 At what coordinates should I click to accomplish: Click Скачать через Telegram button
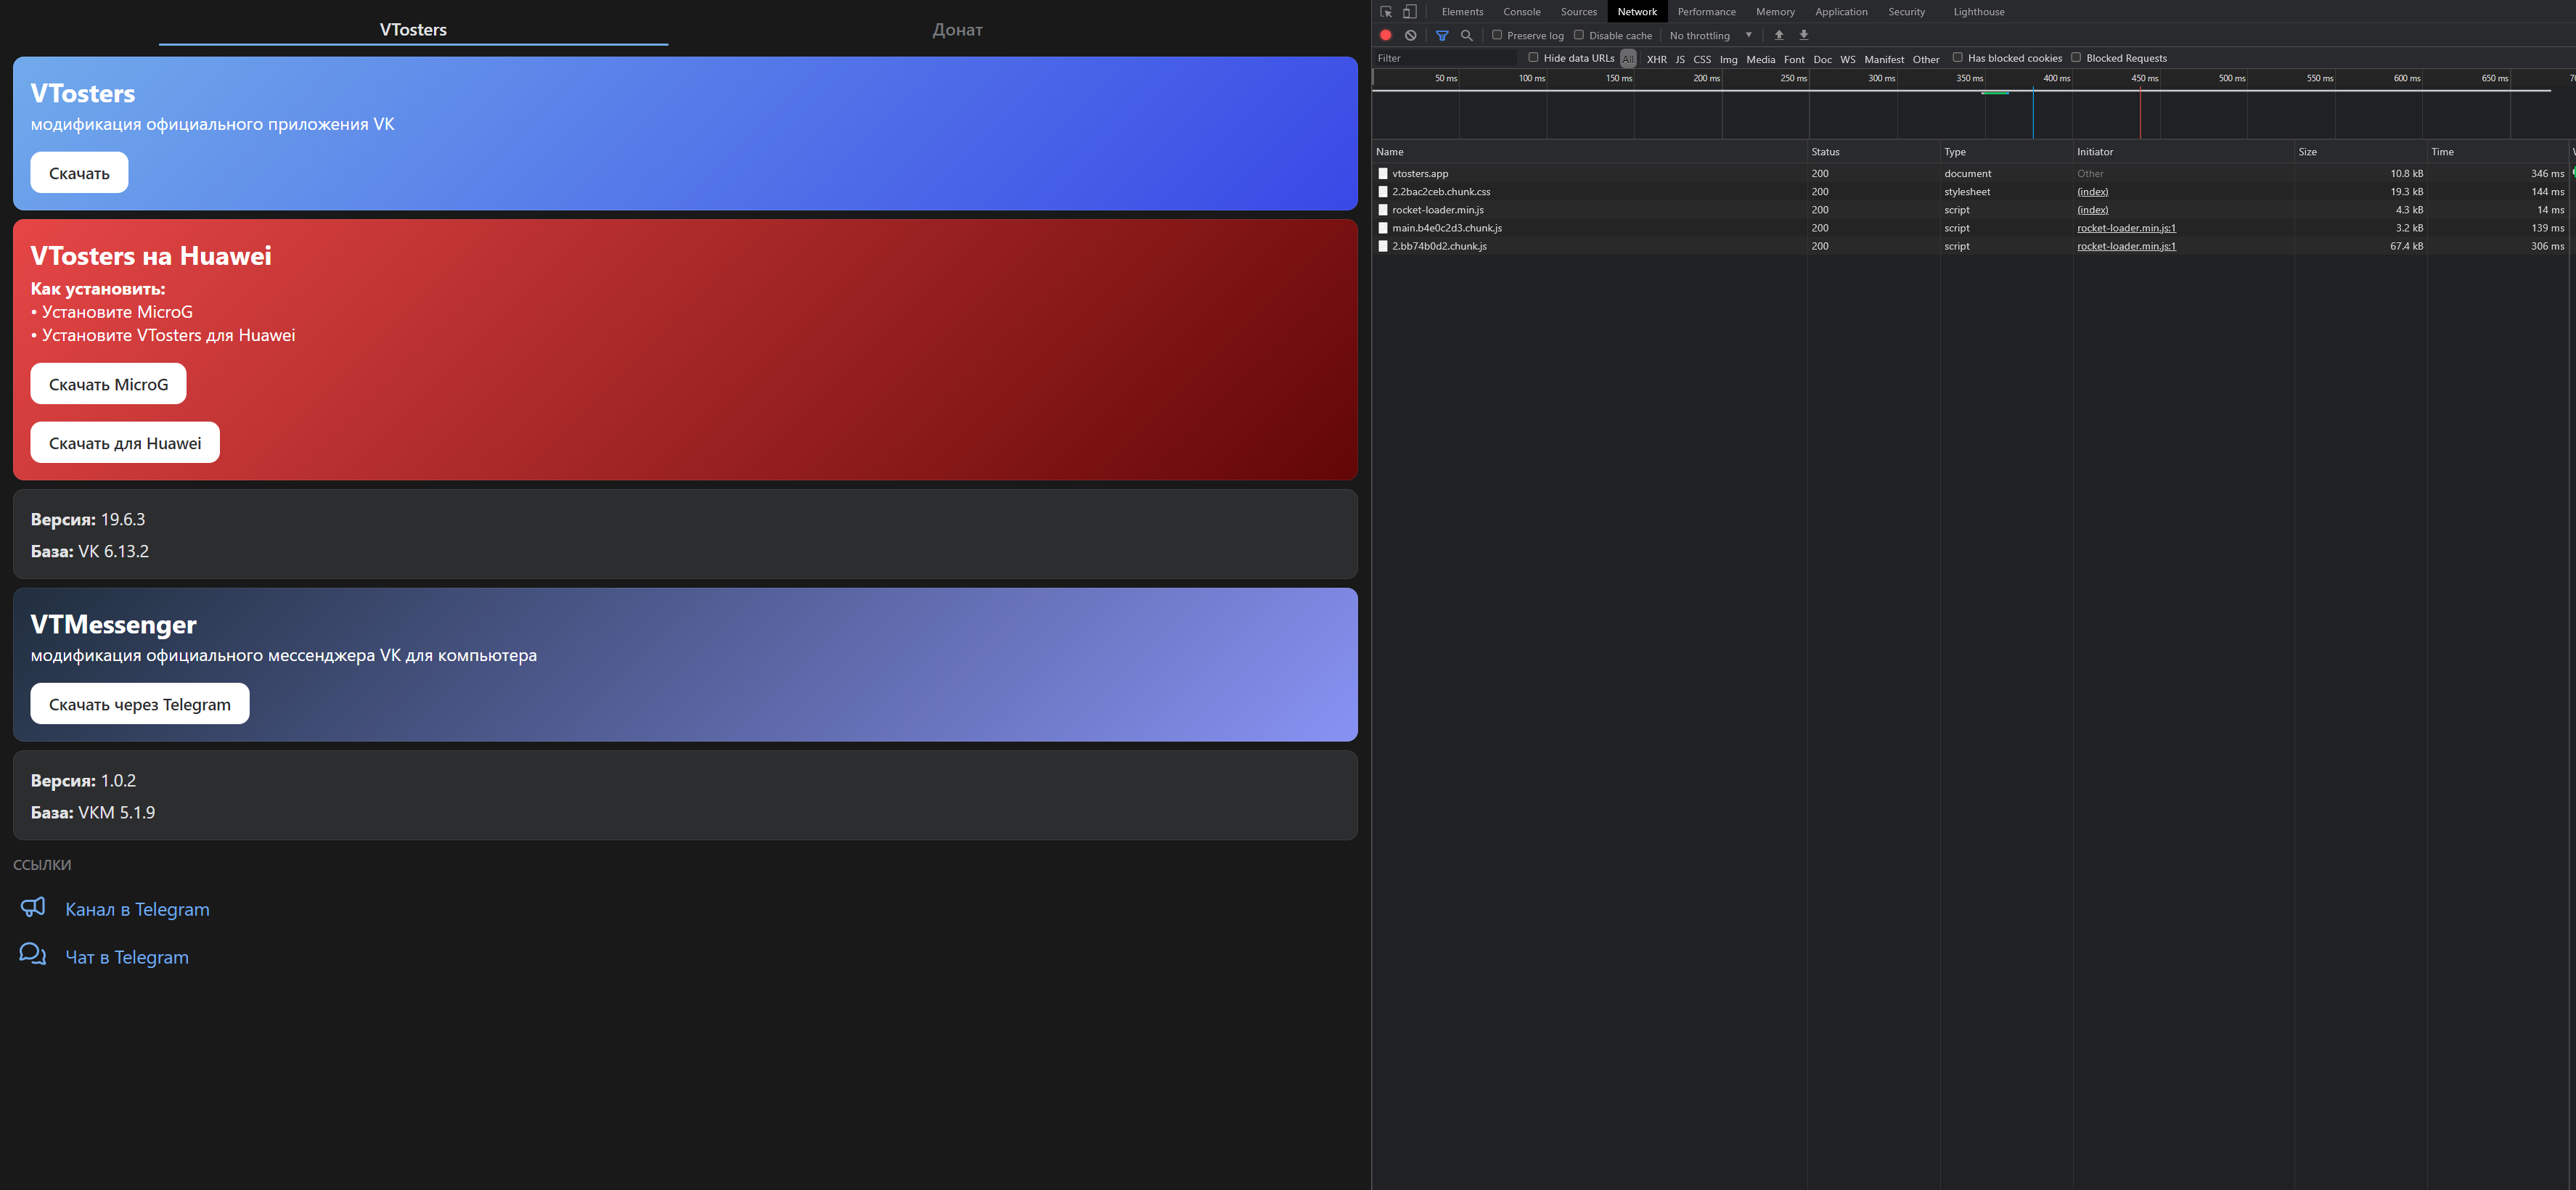140,704
